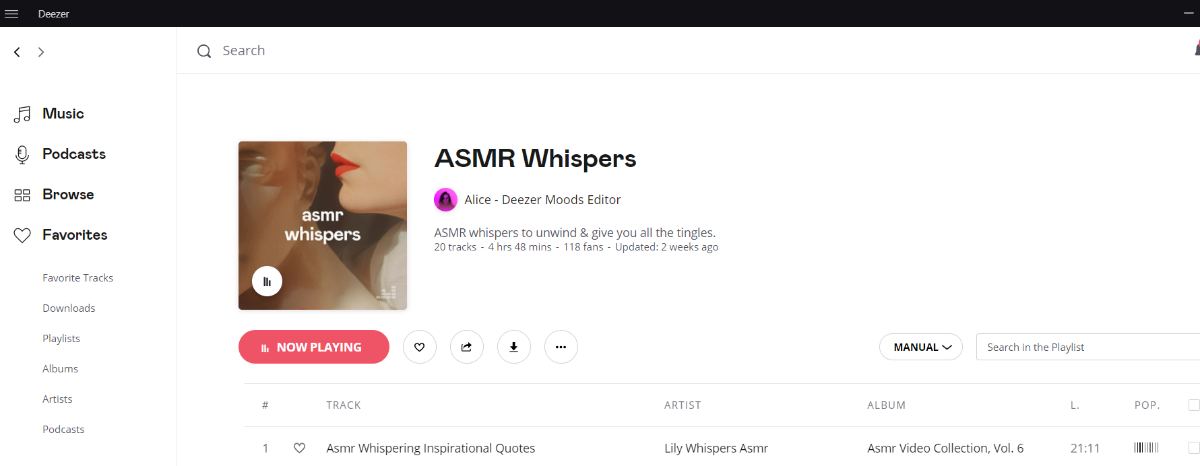Like track 1 with its heart icon
Image resolution: width=1200 pixels, height=466 pixels.
299,448
